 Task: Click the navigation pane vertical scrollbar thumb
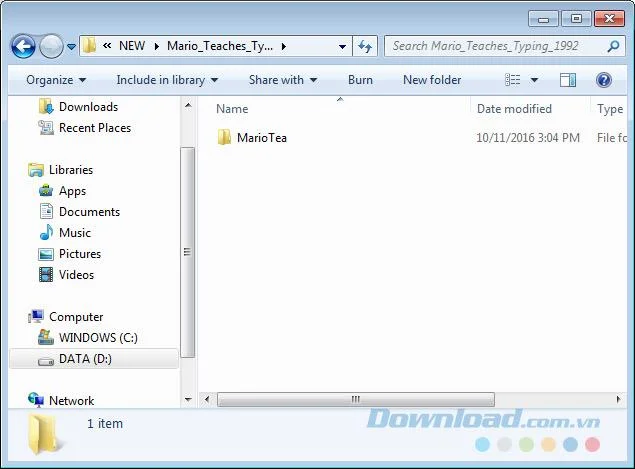pyautogui.click(x=187, y=252)
